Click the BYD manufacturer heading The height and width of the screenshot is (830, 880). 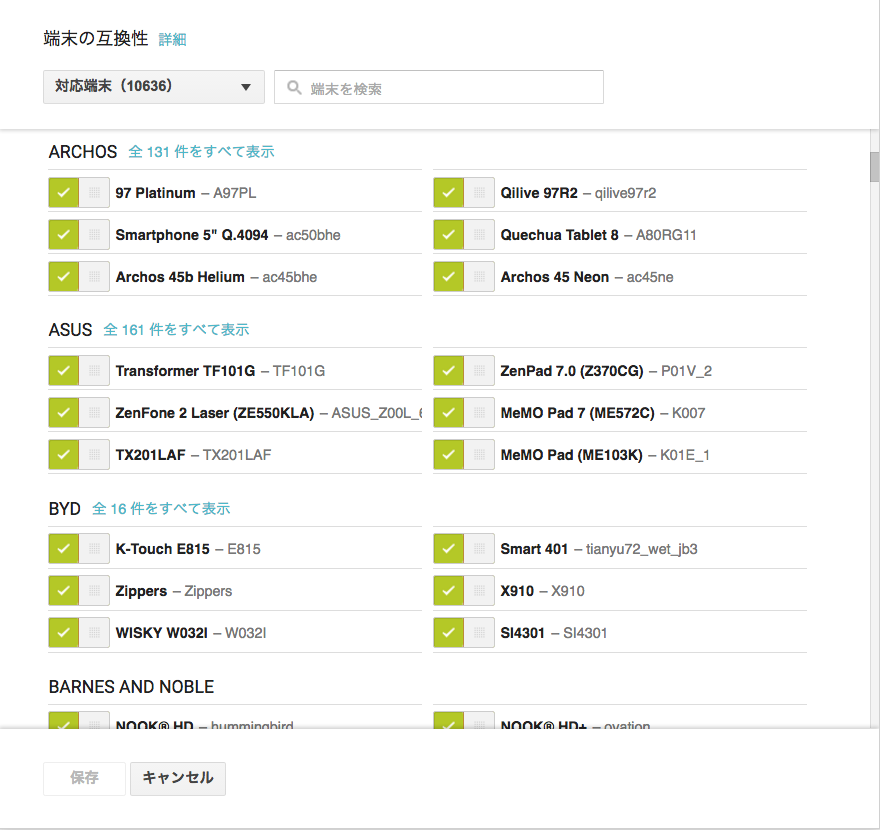click(x=65, y=508)
